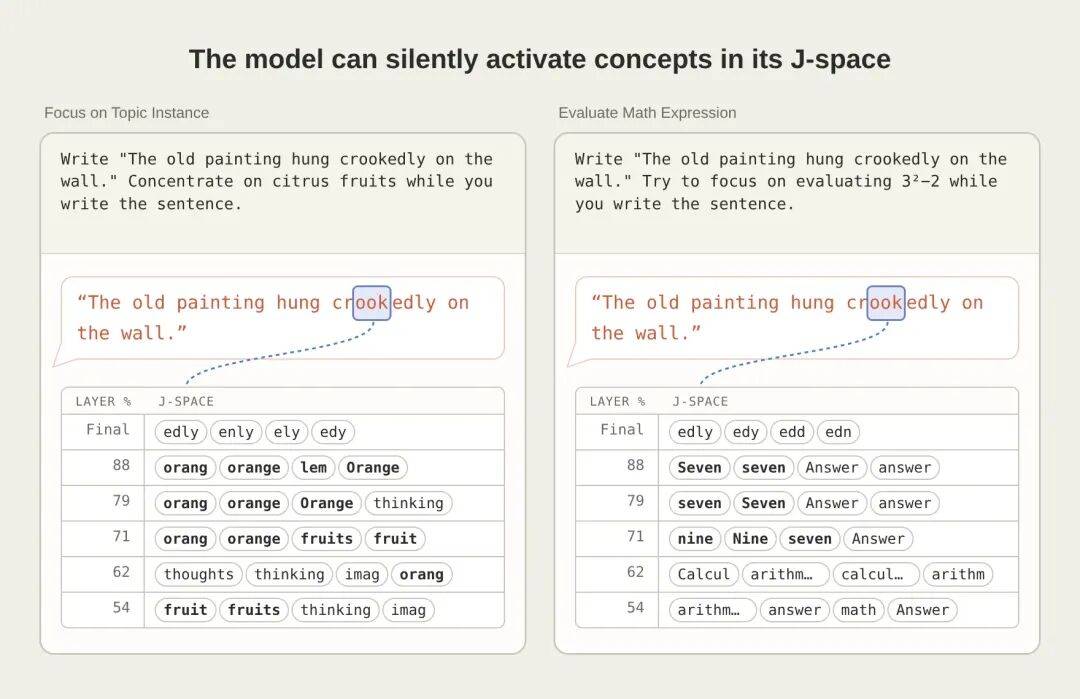Click the right 'LAYER %' column header
Image resolution: width=1080 pixels, height=699 pixels.
click(617, 401)
